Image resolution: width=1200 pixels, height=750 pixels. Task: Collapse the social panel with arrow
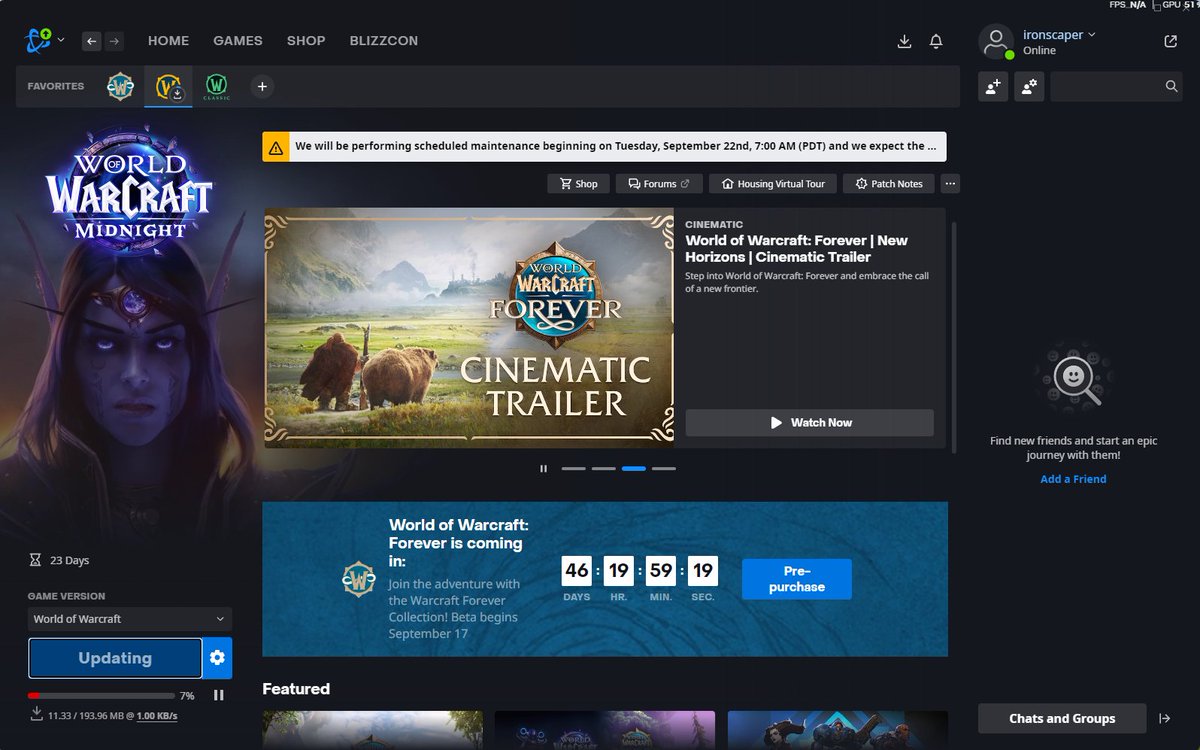tap(1165, 718)
